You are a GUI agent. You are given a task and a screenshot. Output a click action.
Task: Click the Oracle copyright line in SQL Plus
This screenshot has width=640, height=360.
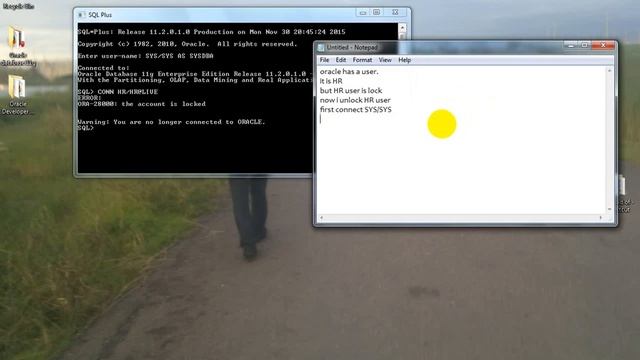(187, 44)
